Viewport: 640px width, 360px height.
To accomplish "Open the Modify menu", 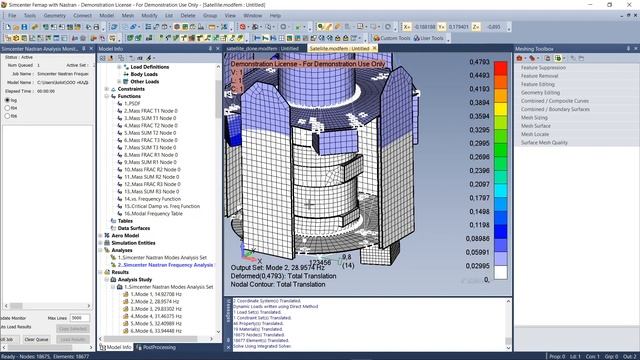I will pos(149,16).
